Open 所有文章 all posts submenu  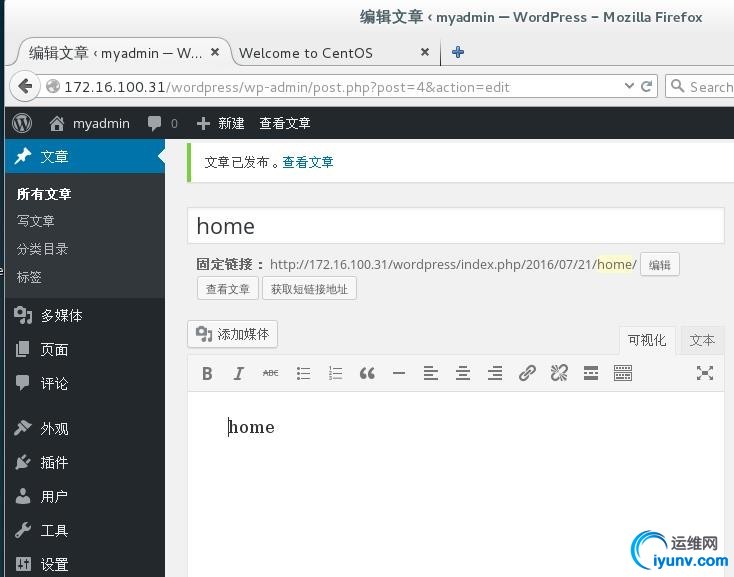[44, 194]
